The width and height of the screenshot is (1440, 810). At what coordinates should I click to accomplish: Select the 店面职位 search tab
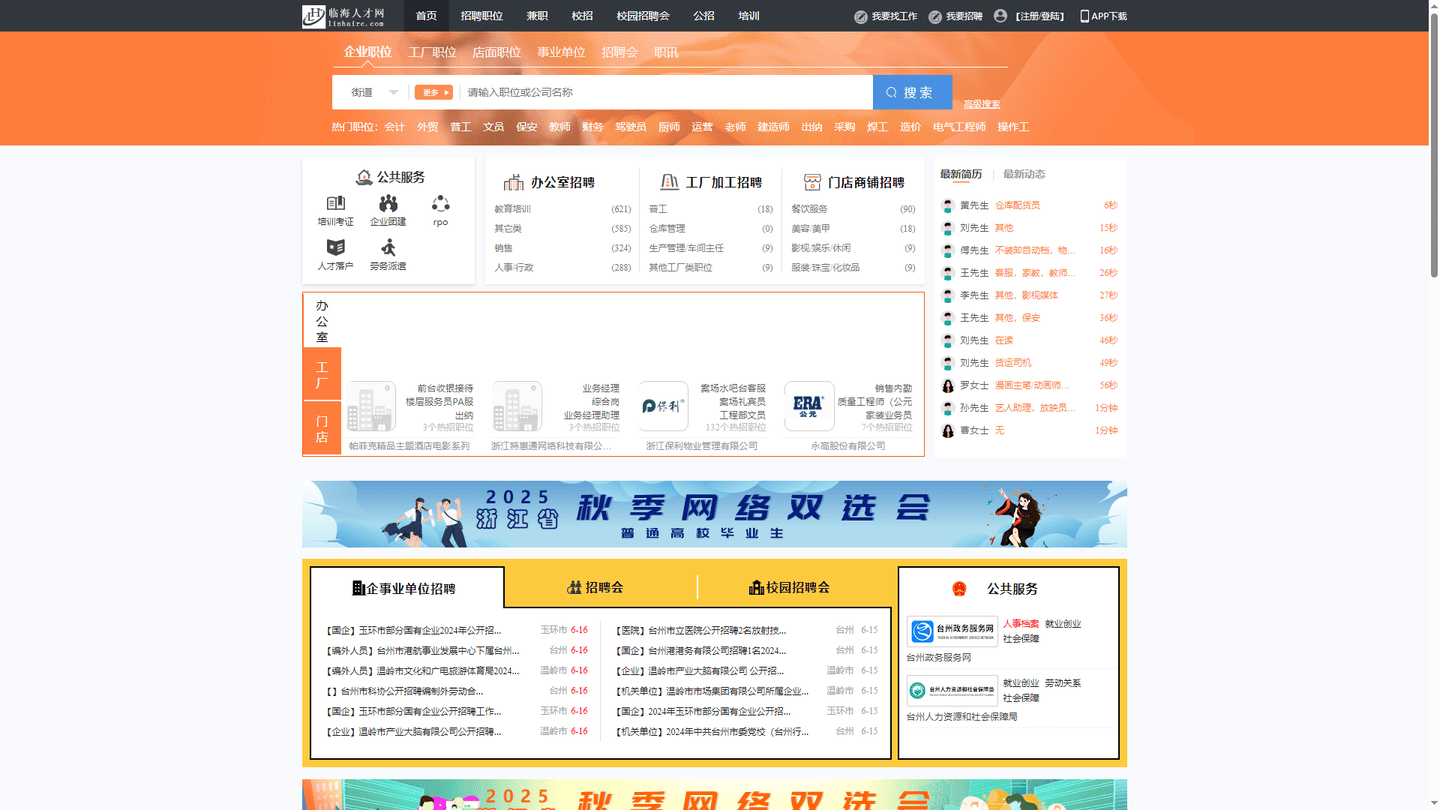(497, 52)
